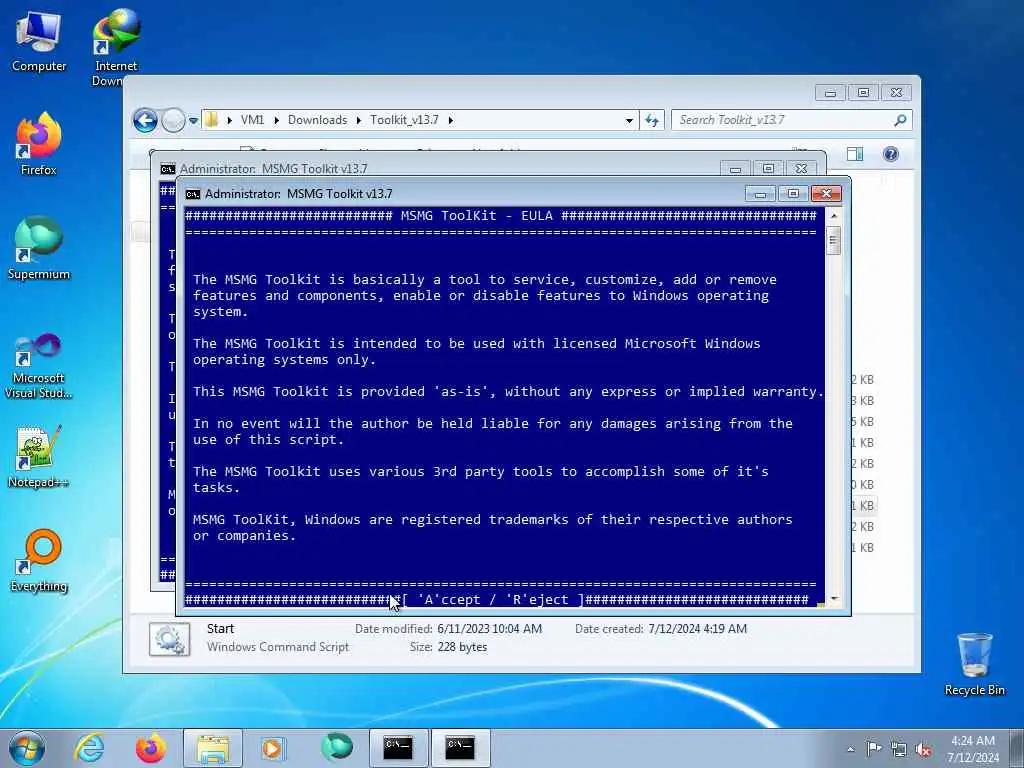
Task: Go back in the Explorer window
Action: [145, 120]
